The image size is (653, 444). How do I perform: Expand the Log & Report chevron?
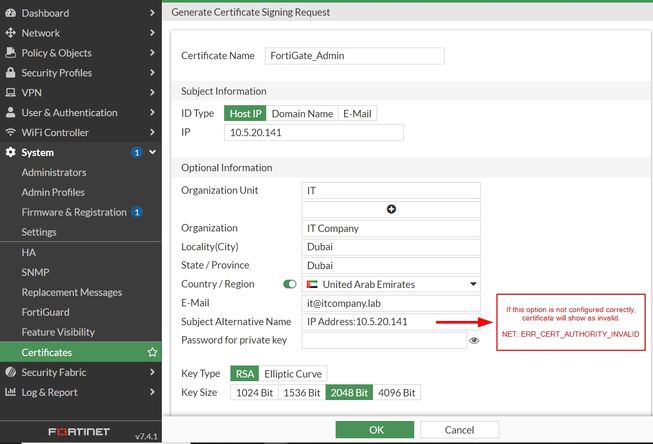152,392
